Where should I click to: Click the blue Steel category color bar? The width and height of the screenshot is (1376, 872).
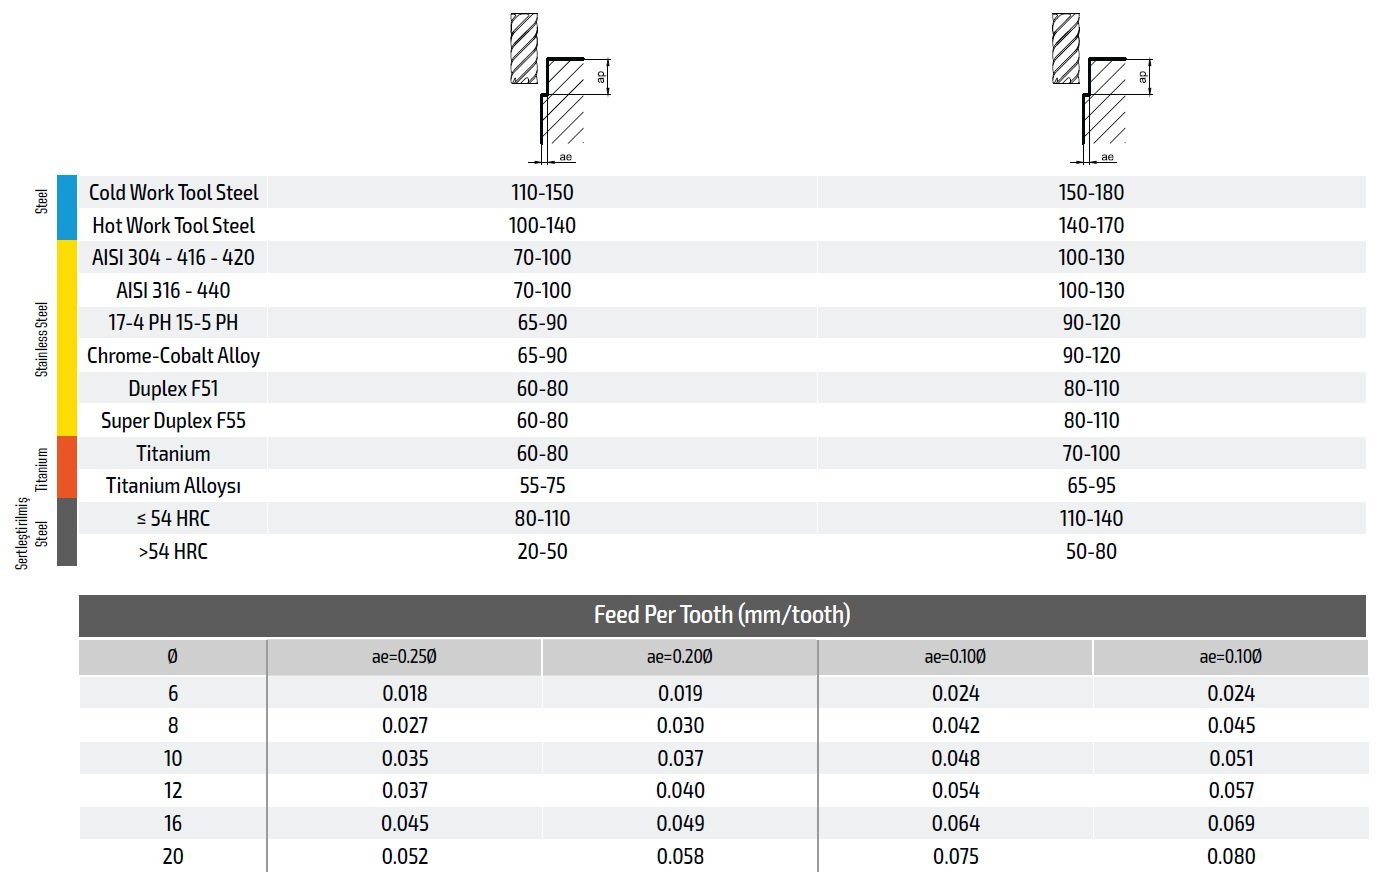pos(67,207)
